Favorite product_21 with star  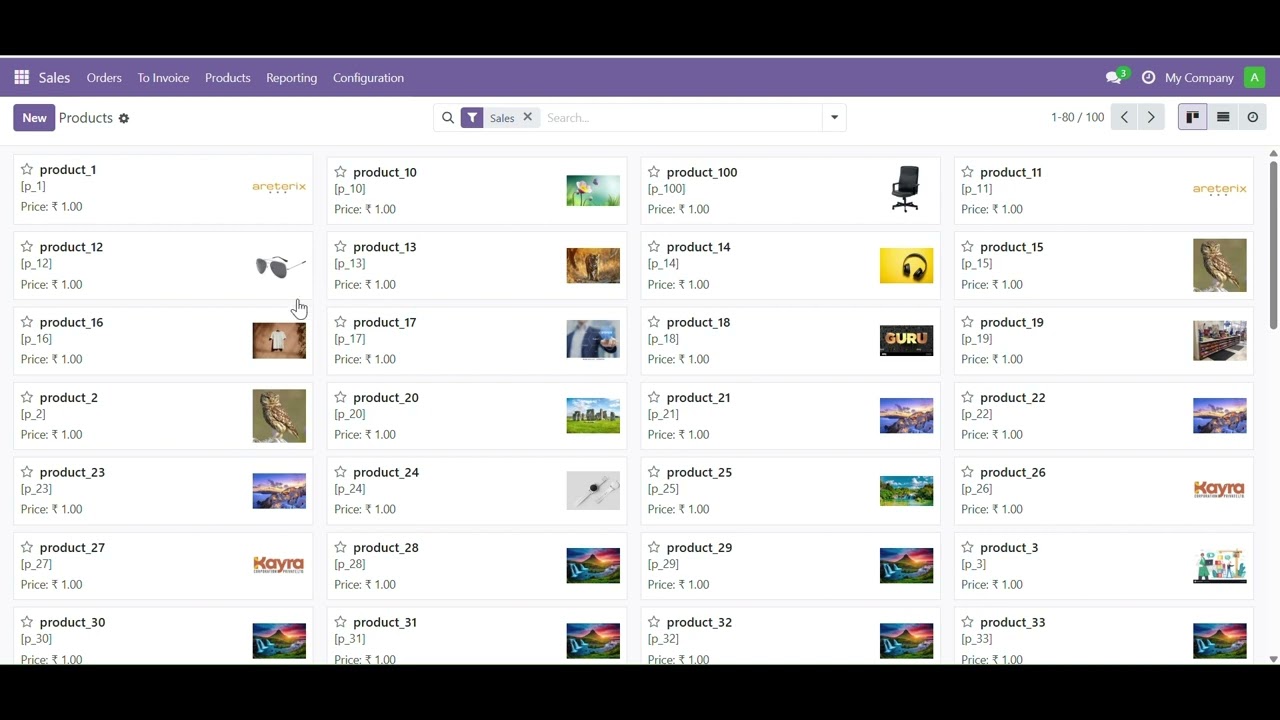(x=654, y=397)
